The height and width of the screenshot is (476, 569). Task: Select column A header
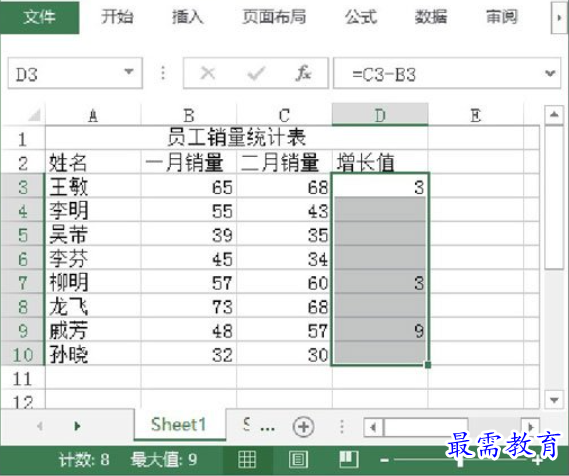coord(93,115)
